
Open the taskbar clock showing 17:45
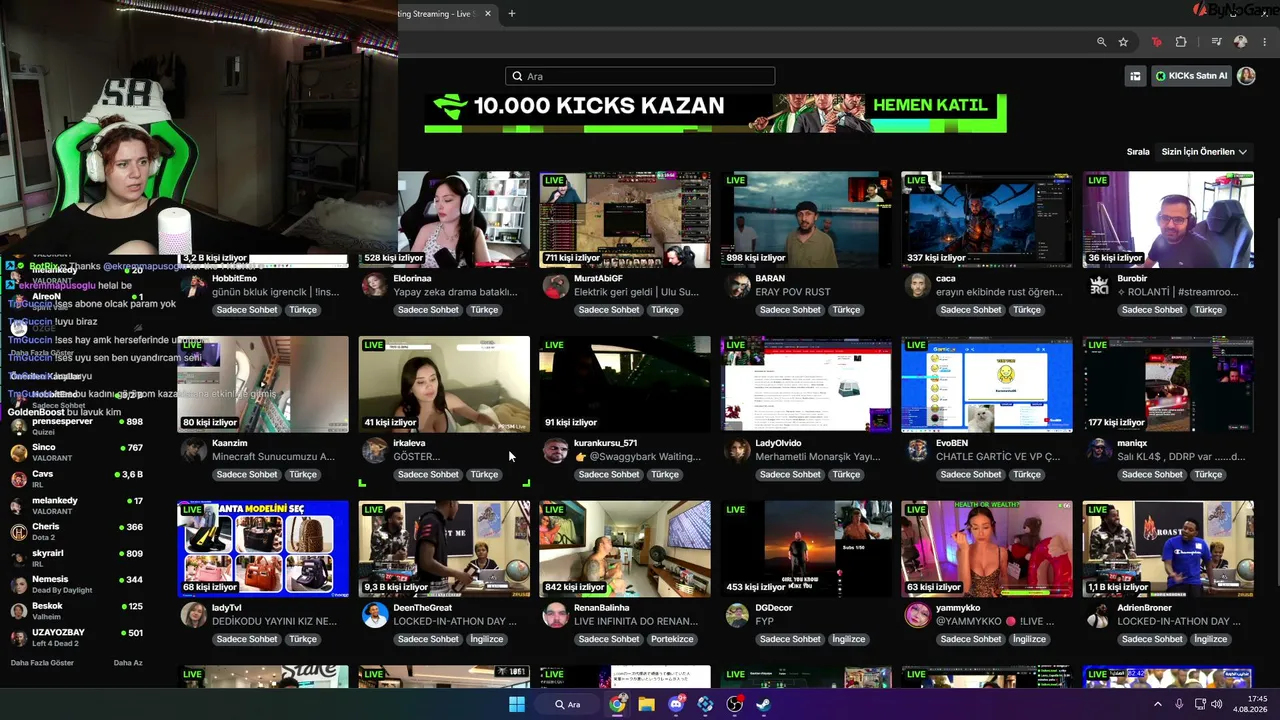click(1250, 704)
